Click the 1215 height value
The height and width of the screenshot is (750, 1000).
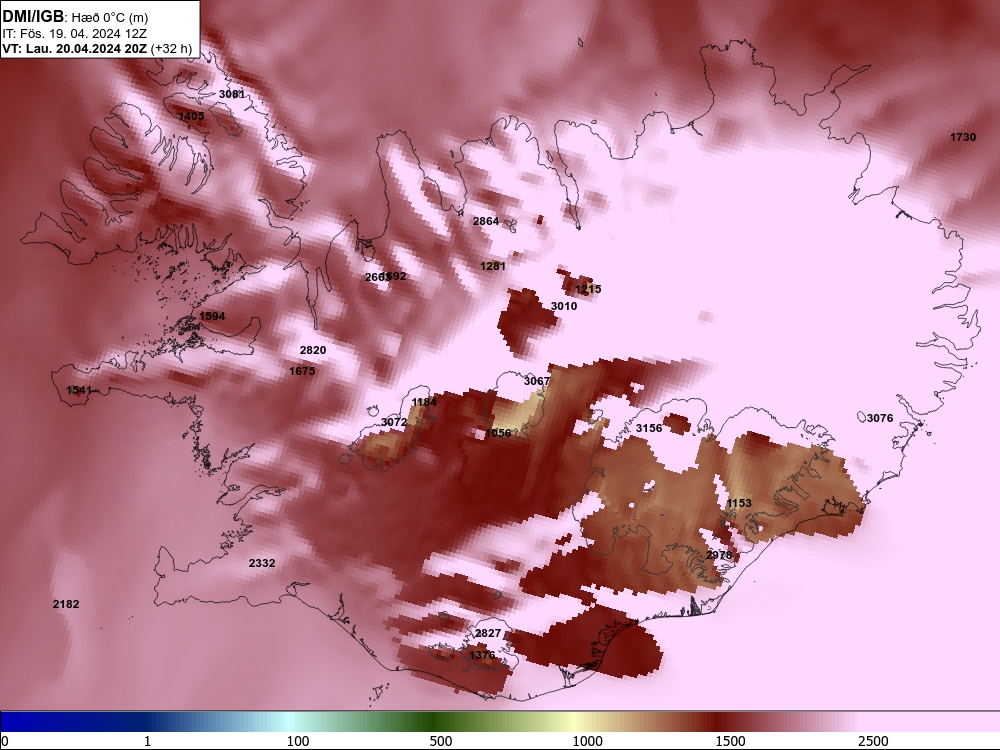point(588,289)
